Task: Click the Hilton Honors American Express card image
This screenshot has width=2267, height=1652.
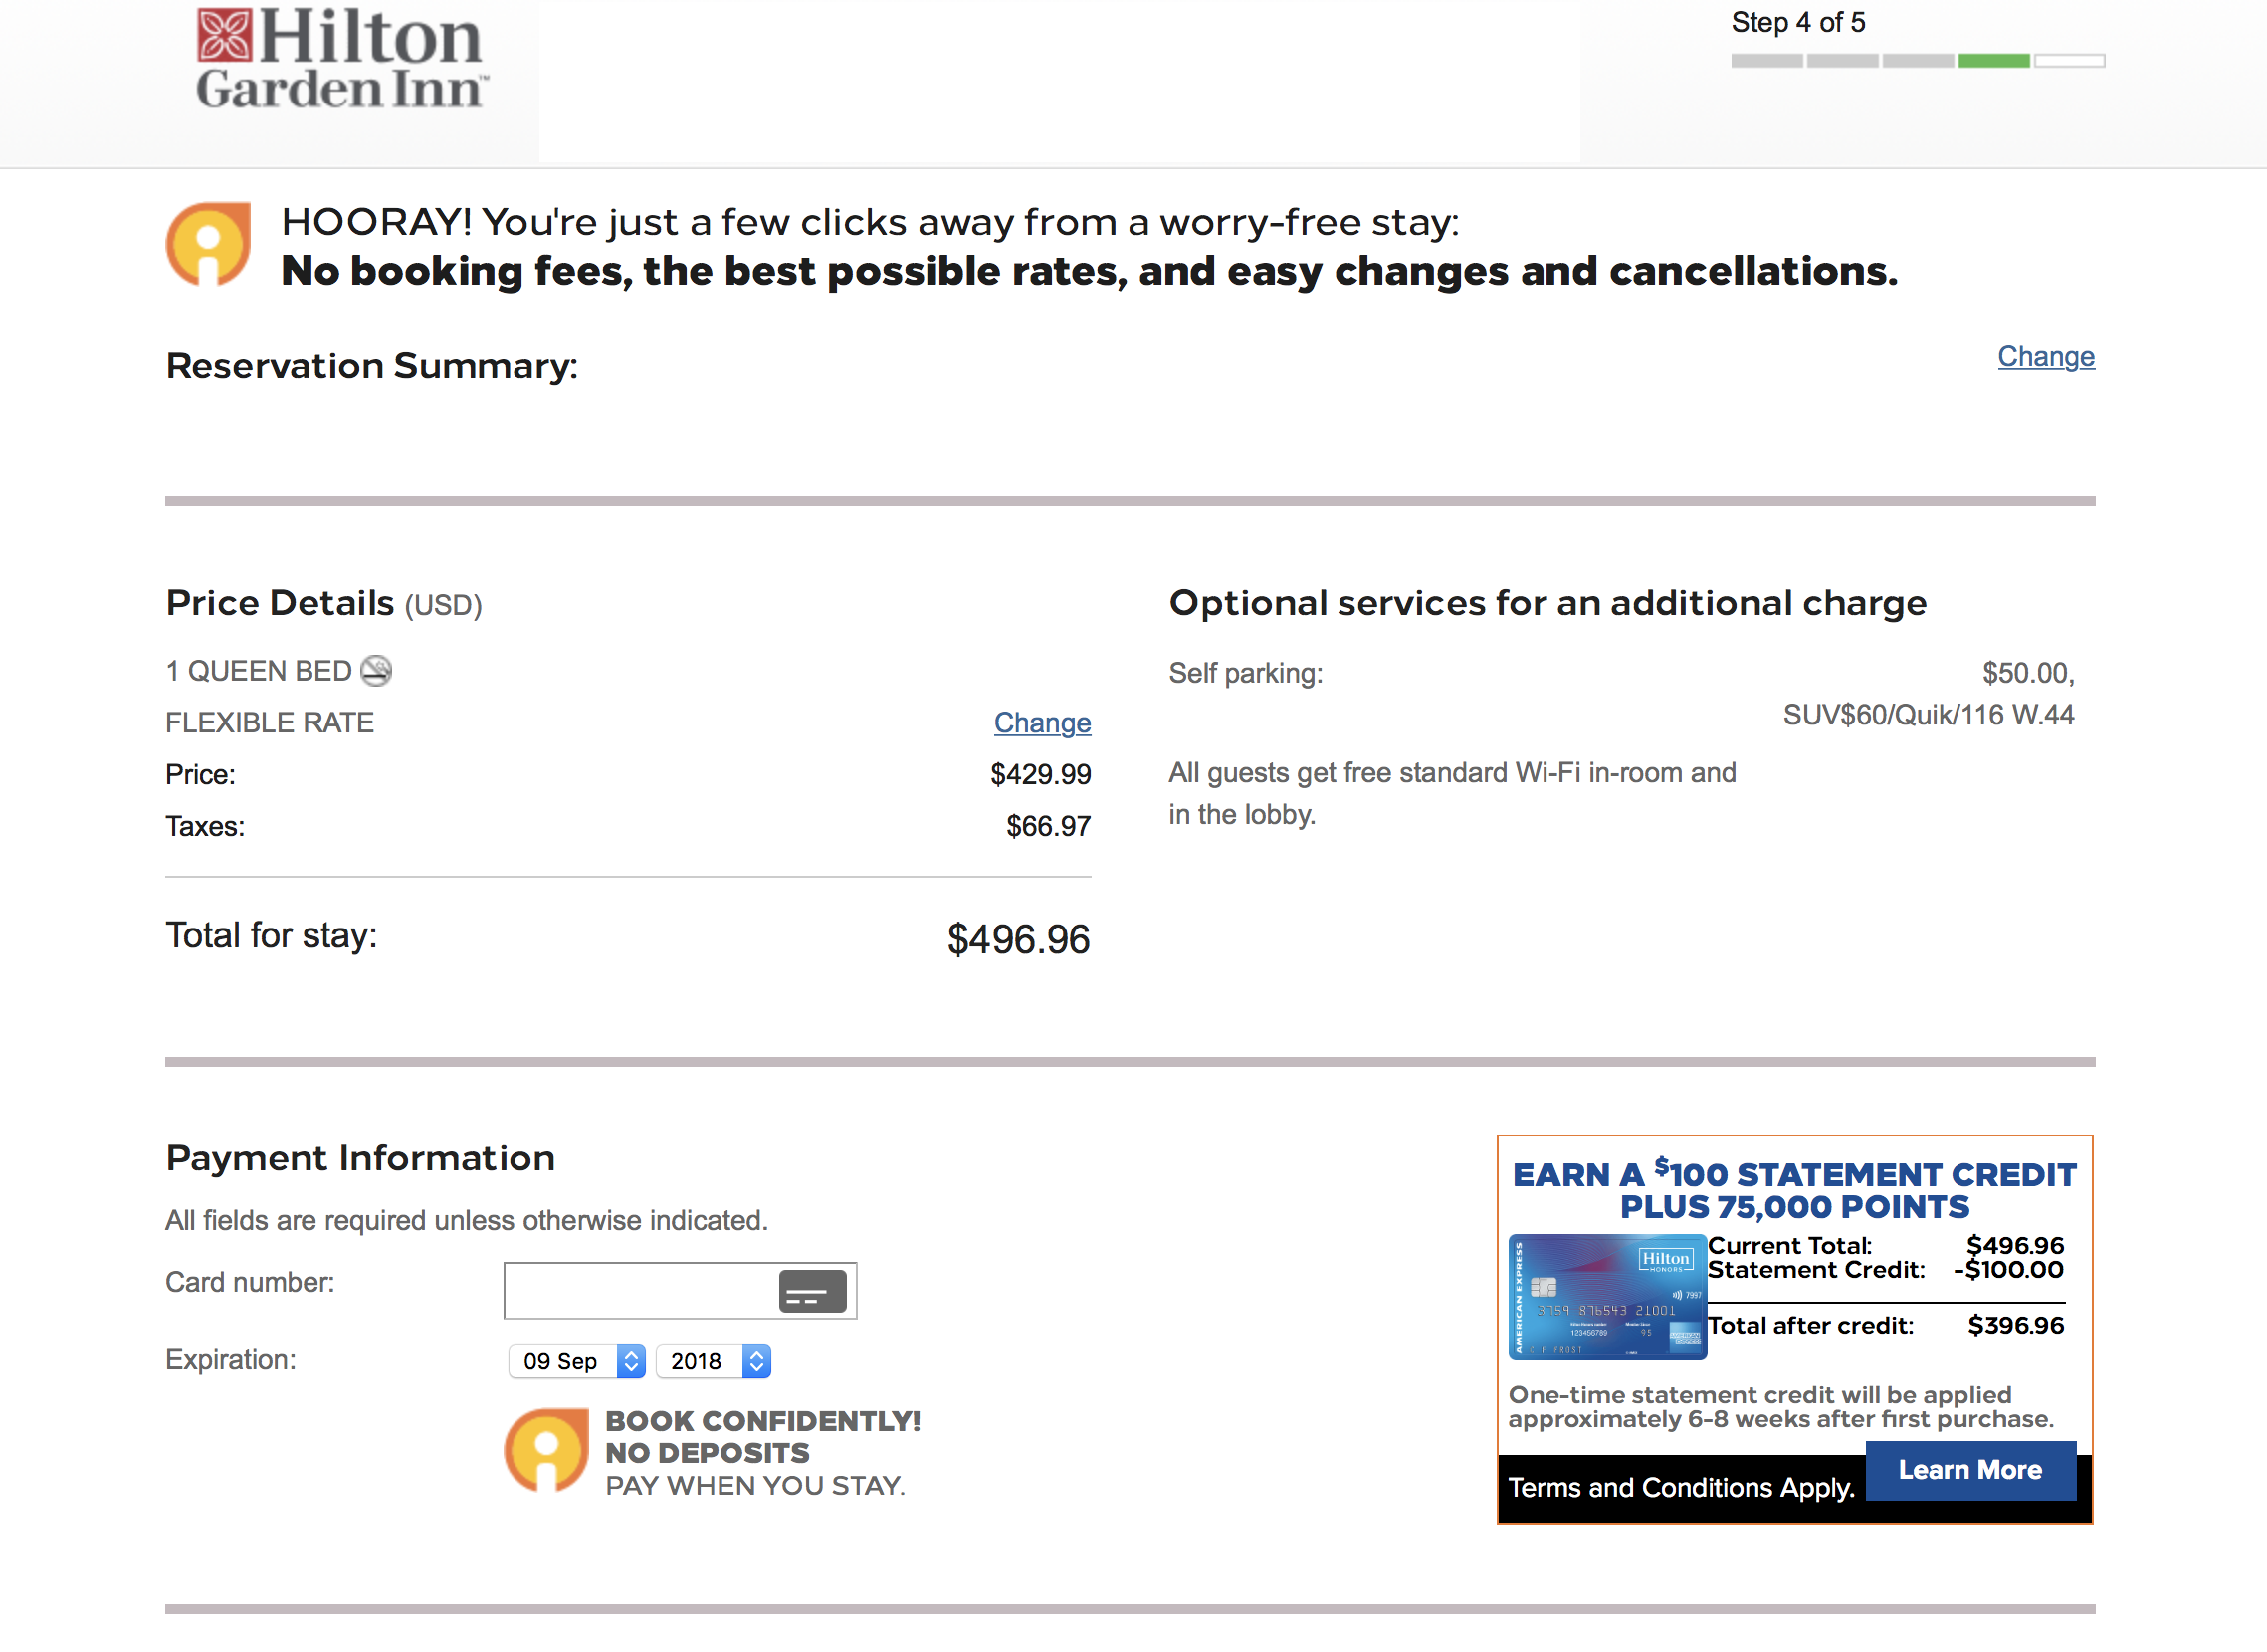Action: click(x=1607, y=1297)
